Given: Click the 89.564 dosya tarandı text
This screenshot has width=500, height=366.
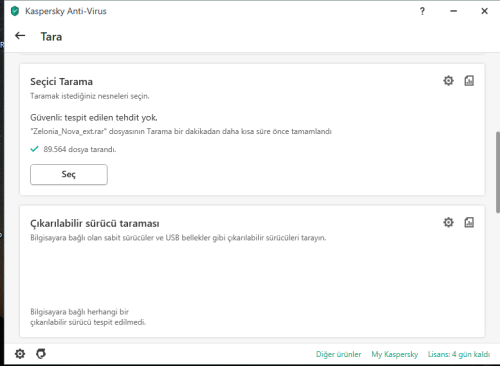Looking at the screenshot, I should 80,149.
